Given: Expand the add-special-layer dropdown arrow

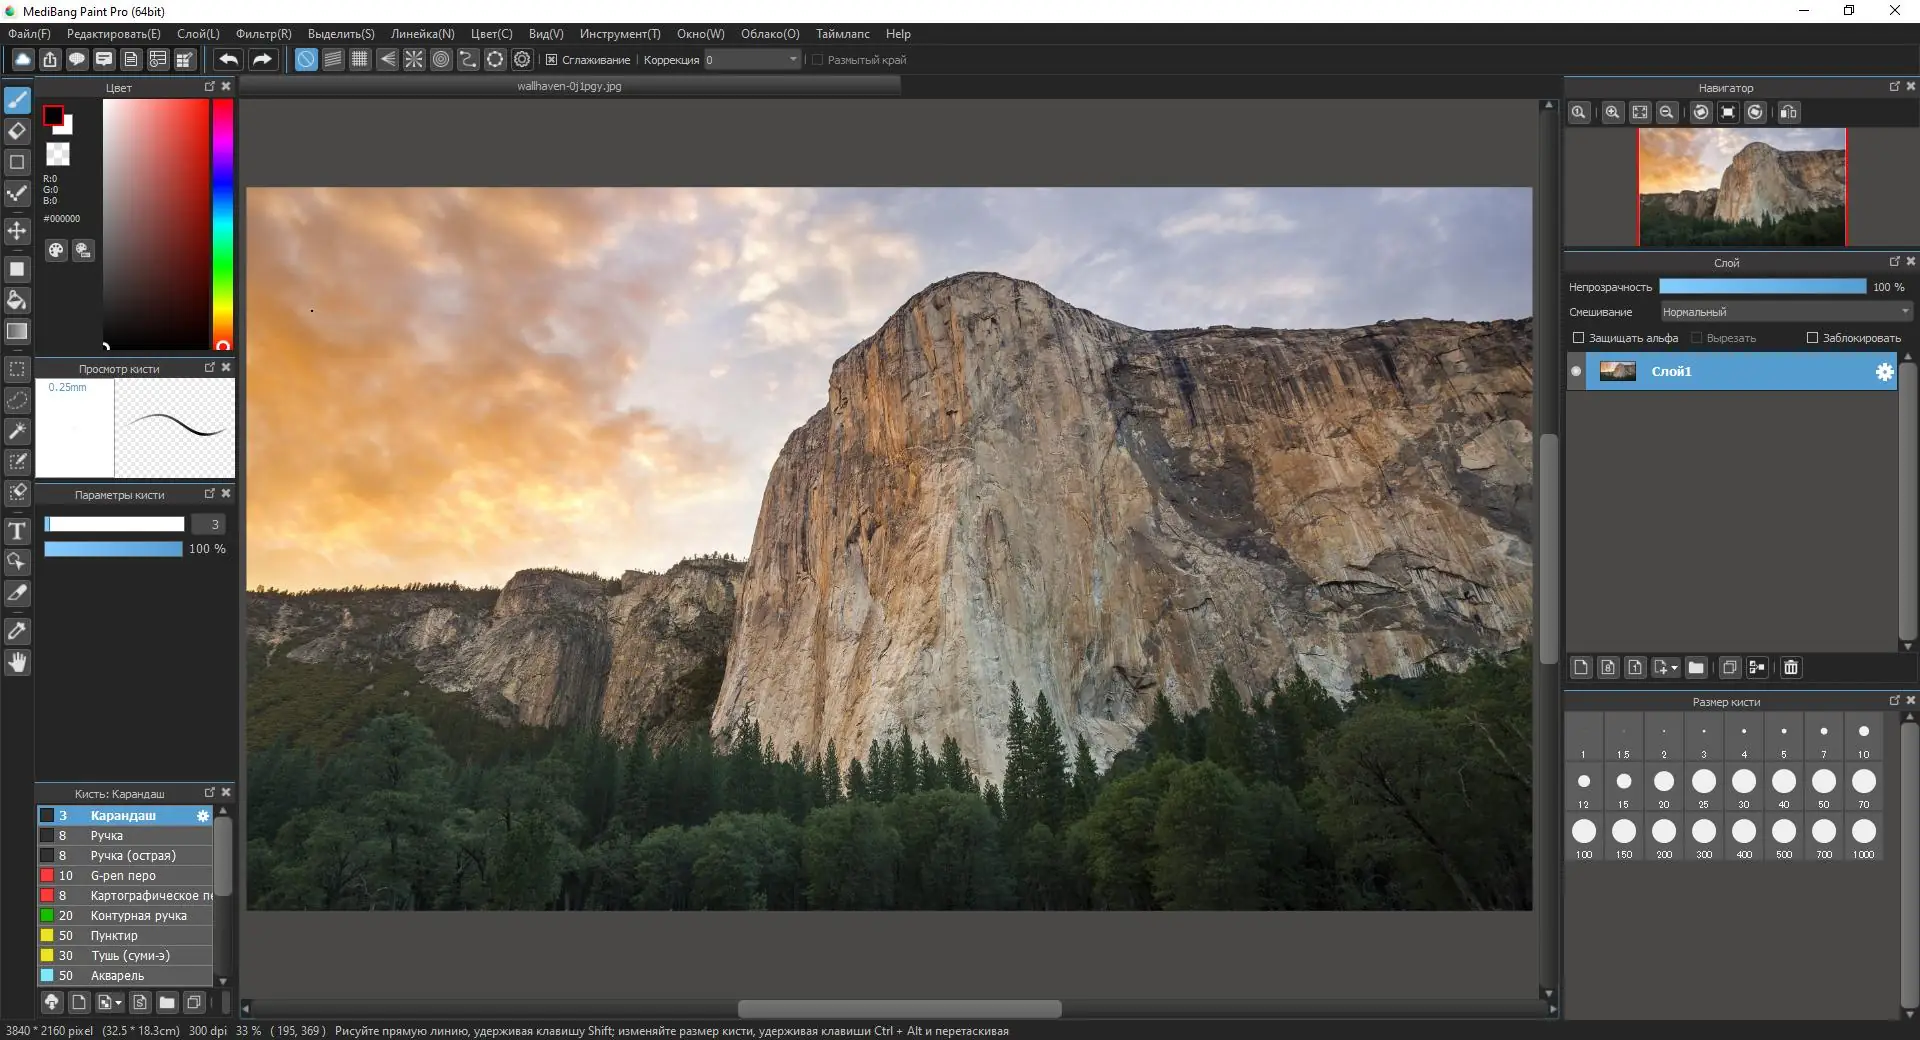Looking at the screenshot, I should (1674, 668).
